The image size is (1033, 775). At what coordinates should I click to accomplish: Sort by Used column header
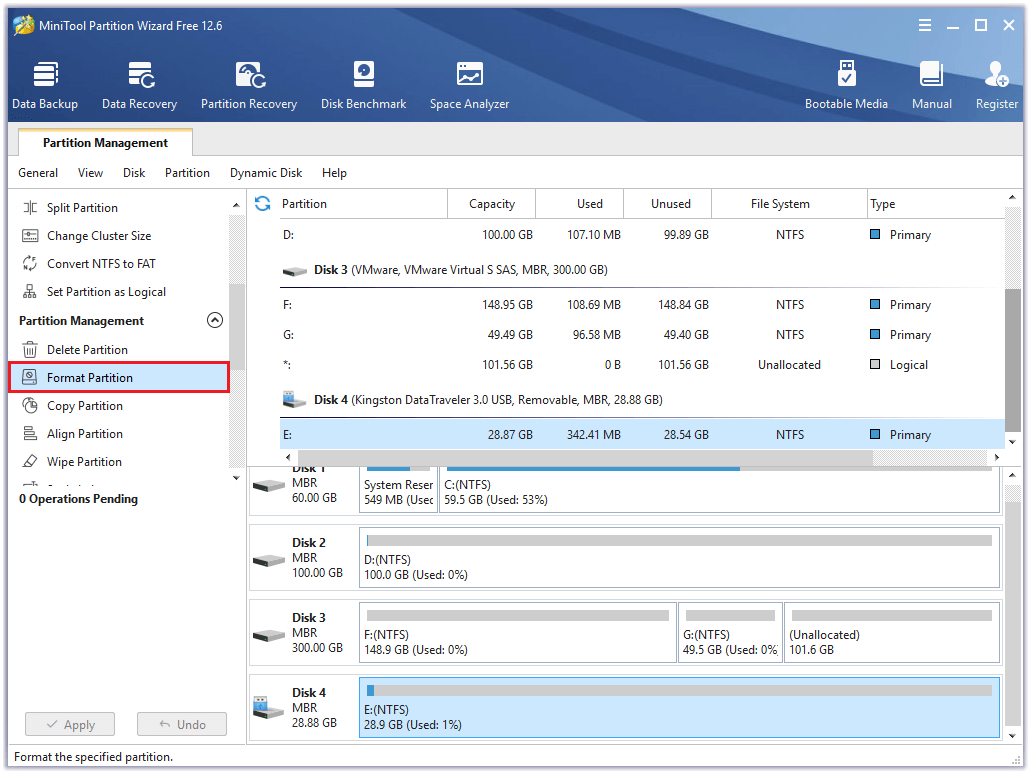click(580, 204)
